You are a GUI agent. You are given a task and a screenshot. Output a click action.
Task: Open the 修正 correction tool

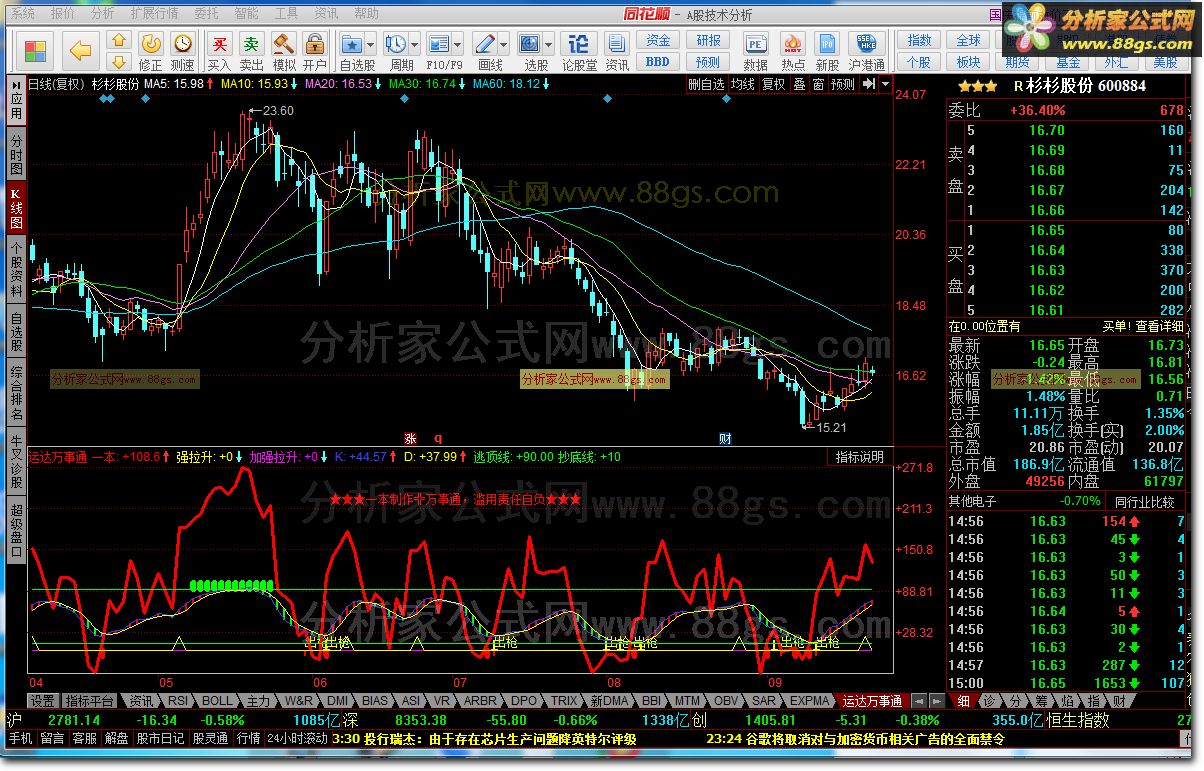point(150,50)
